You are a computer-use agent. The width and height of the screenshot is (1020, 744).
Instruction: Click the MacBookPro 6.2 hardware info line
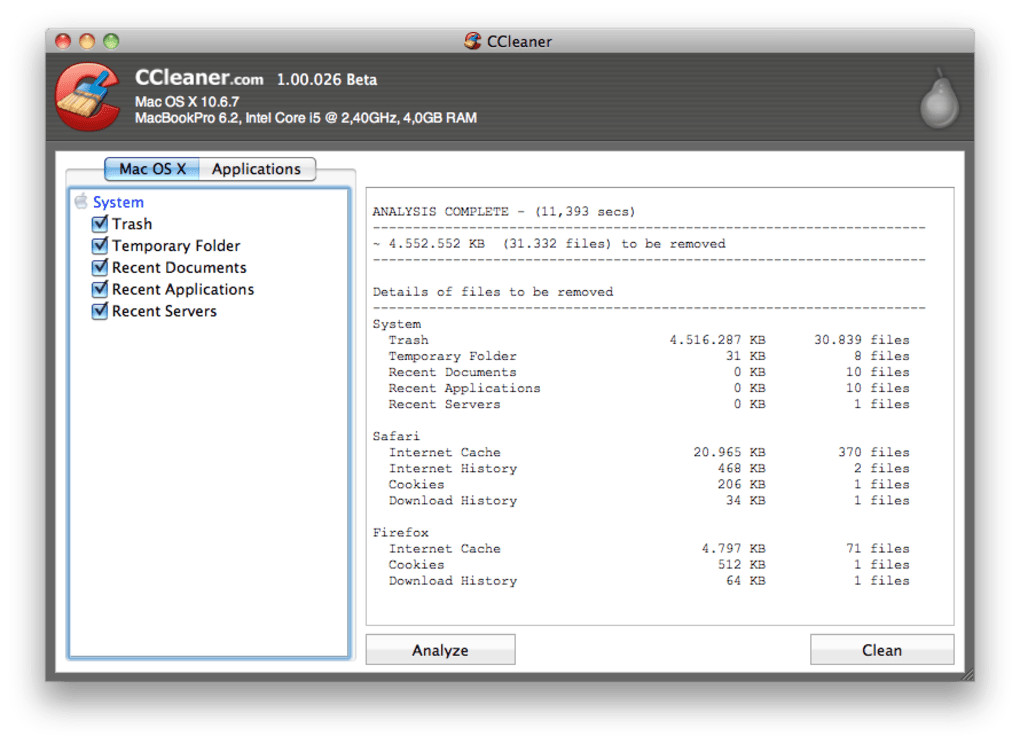[306, 118]
